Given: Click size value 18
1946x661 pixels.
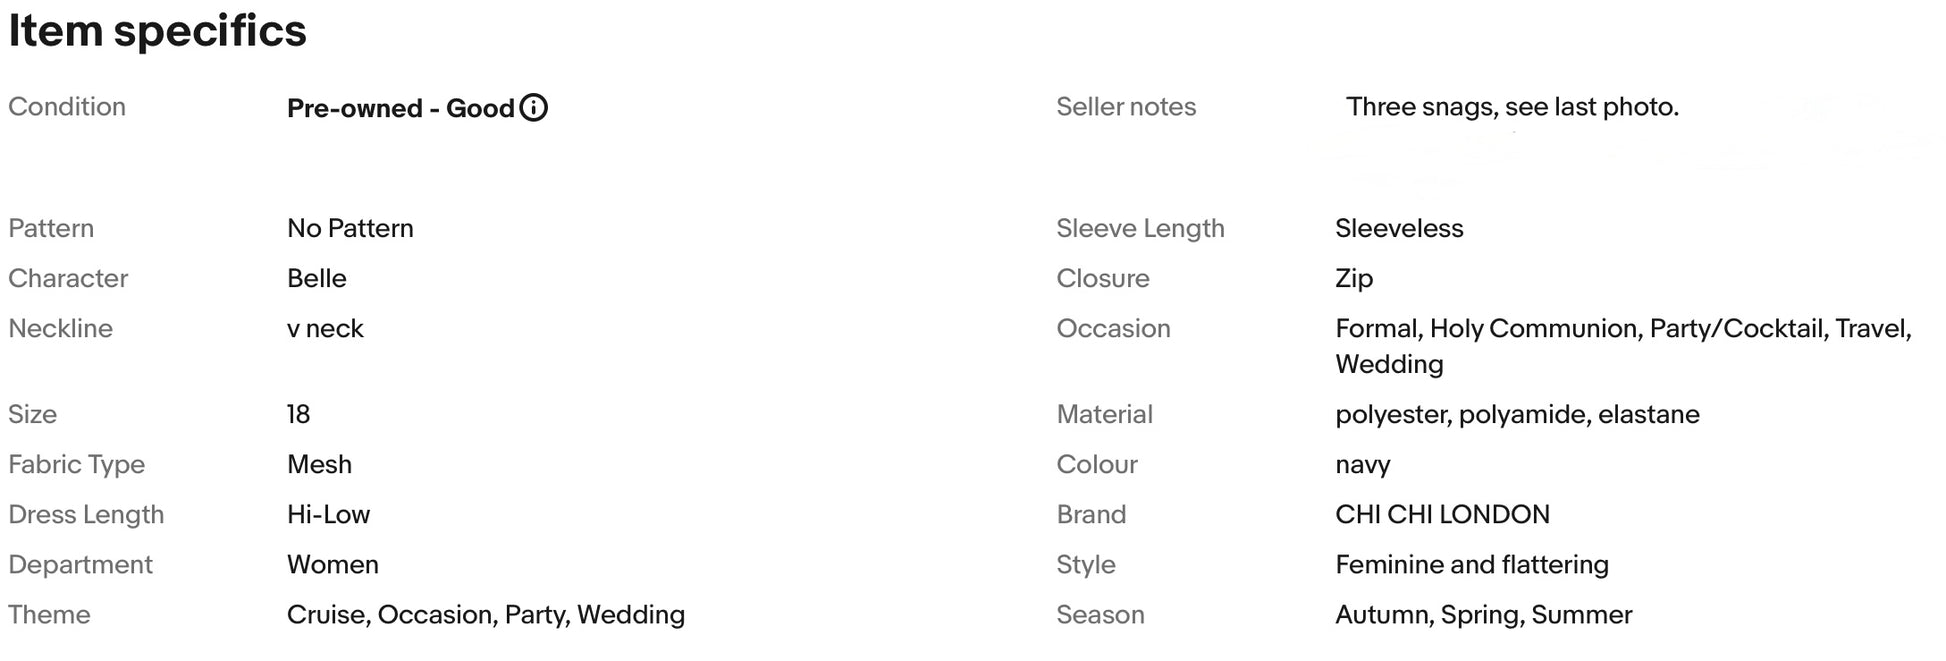Looking at the screenshot, I should pyautogui.click(x=298, y=414).
